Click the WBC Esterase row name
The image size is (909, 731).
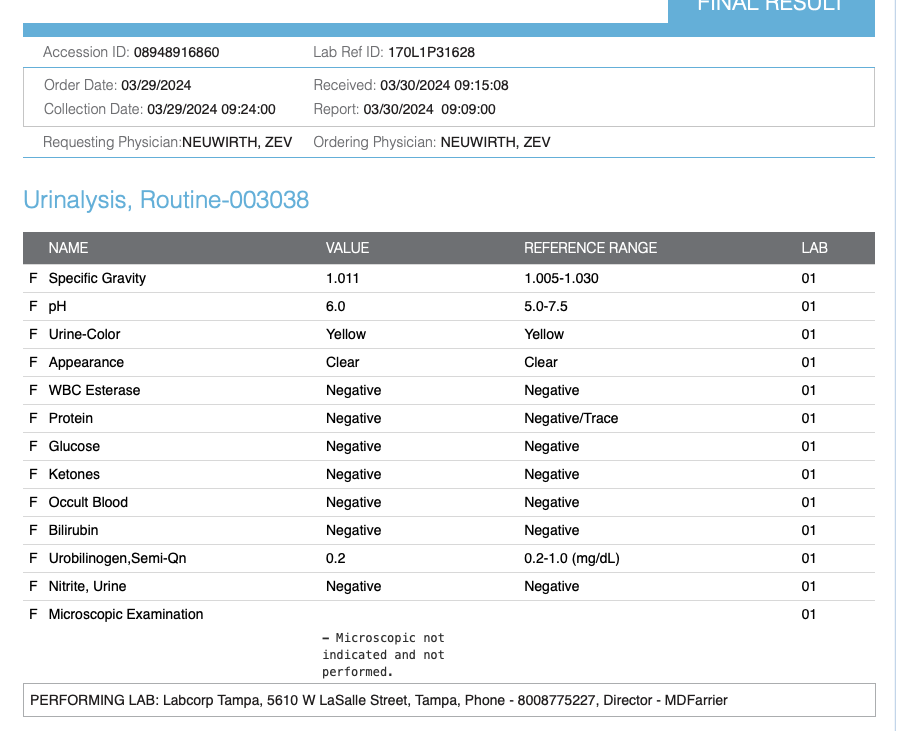(94, 390)
